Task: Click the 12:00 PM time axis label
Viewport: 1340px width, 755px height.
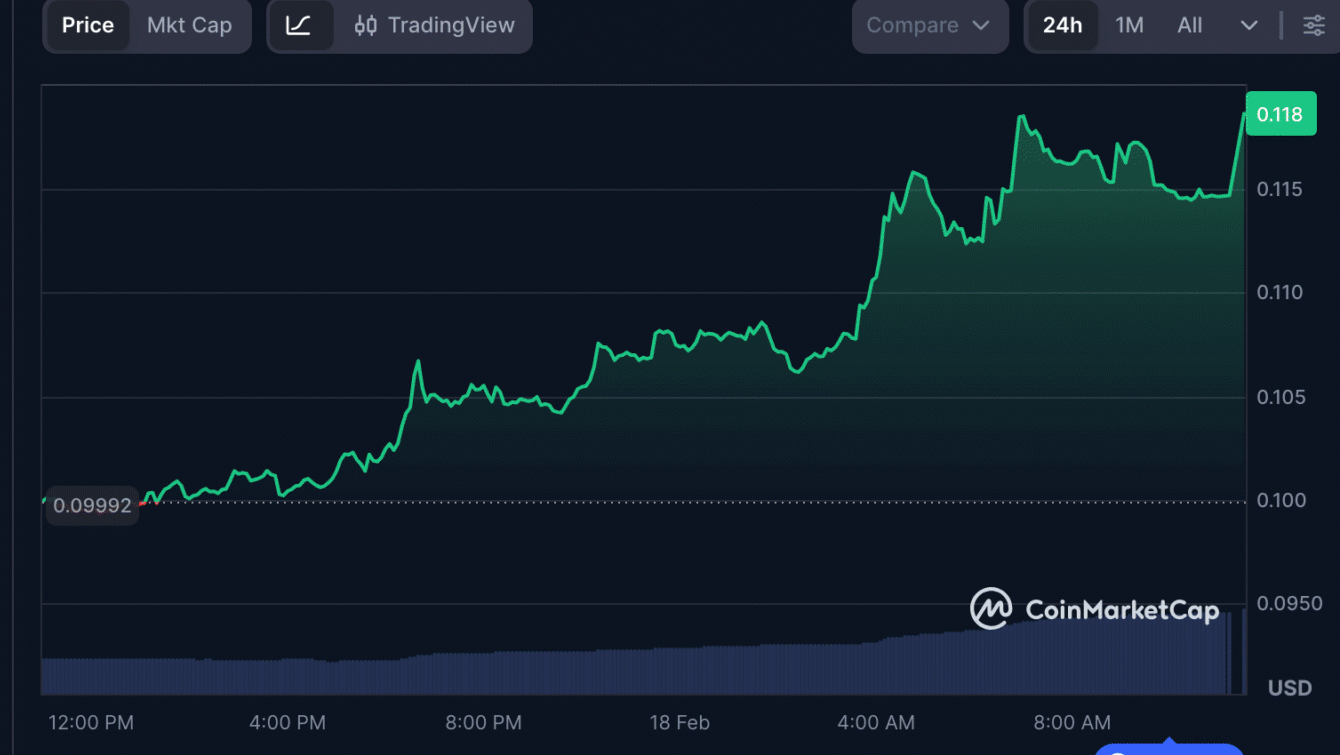Action: 91,722
